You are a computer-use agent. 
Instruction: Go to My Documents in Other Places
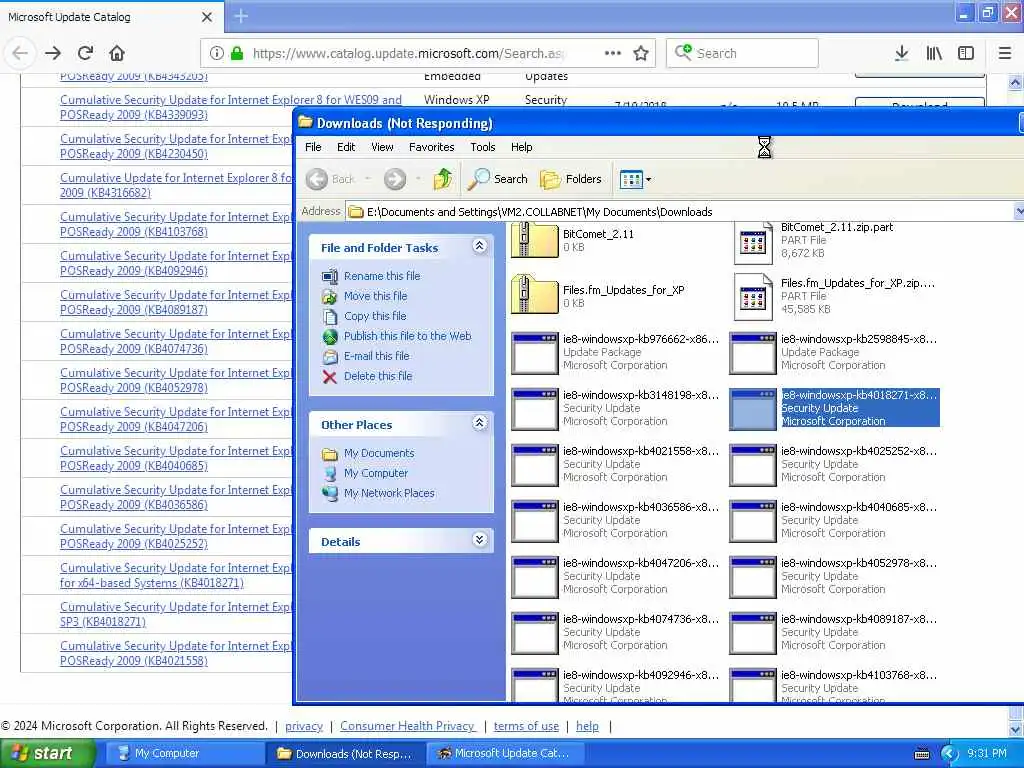pos(379,453)
